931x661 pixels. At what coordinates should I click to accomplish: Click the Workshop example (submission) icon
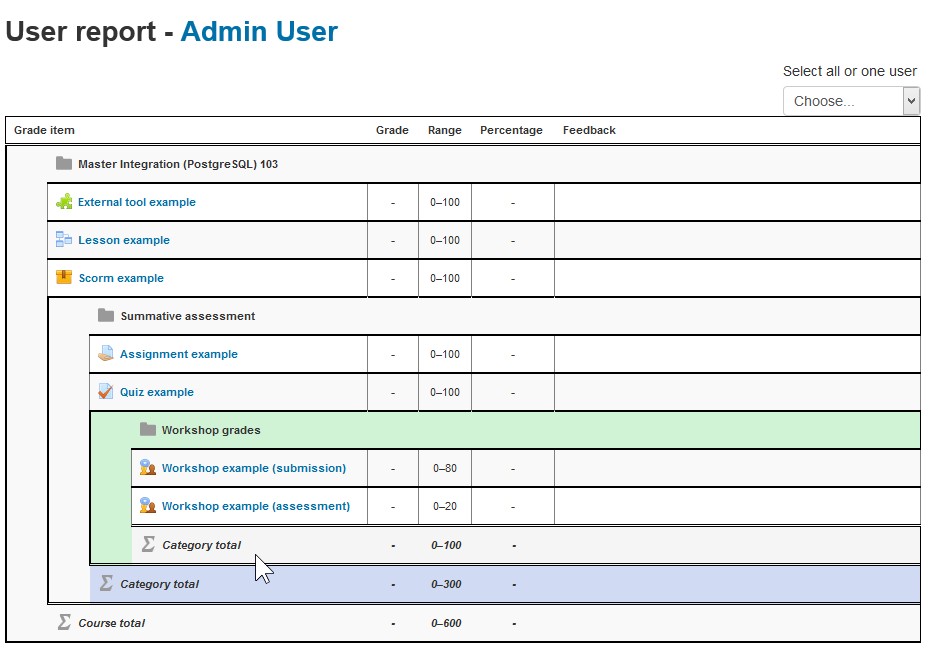[148, 467]
